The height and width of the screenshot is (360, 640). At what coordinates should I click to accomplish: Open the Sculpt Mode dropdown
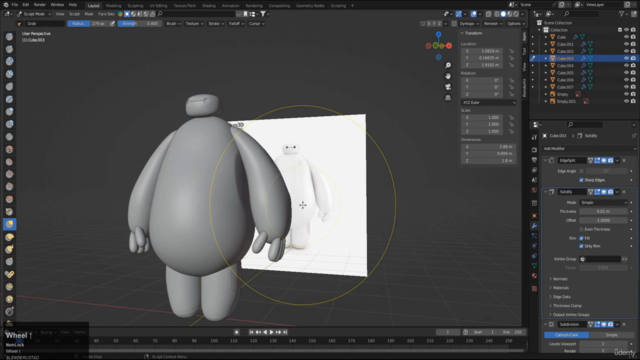[34, 14]
